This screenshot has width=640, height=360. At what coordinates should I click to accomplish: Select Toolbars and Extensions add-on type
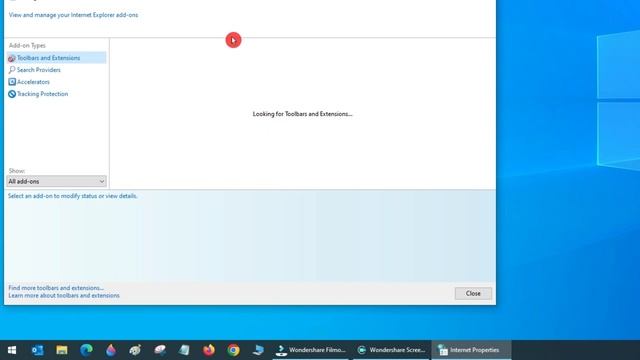coord(56,58)
